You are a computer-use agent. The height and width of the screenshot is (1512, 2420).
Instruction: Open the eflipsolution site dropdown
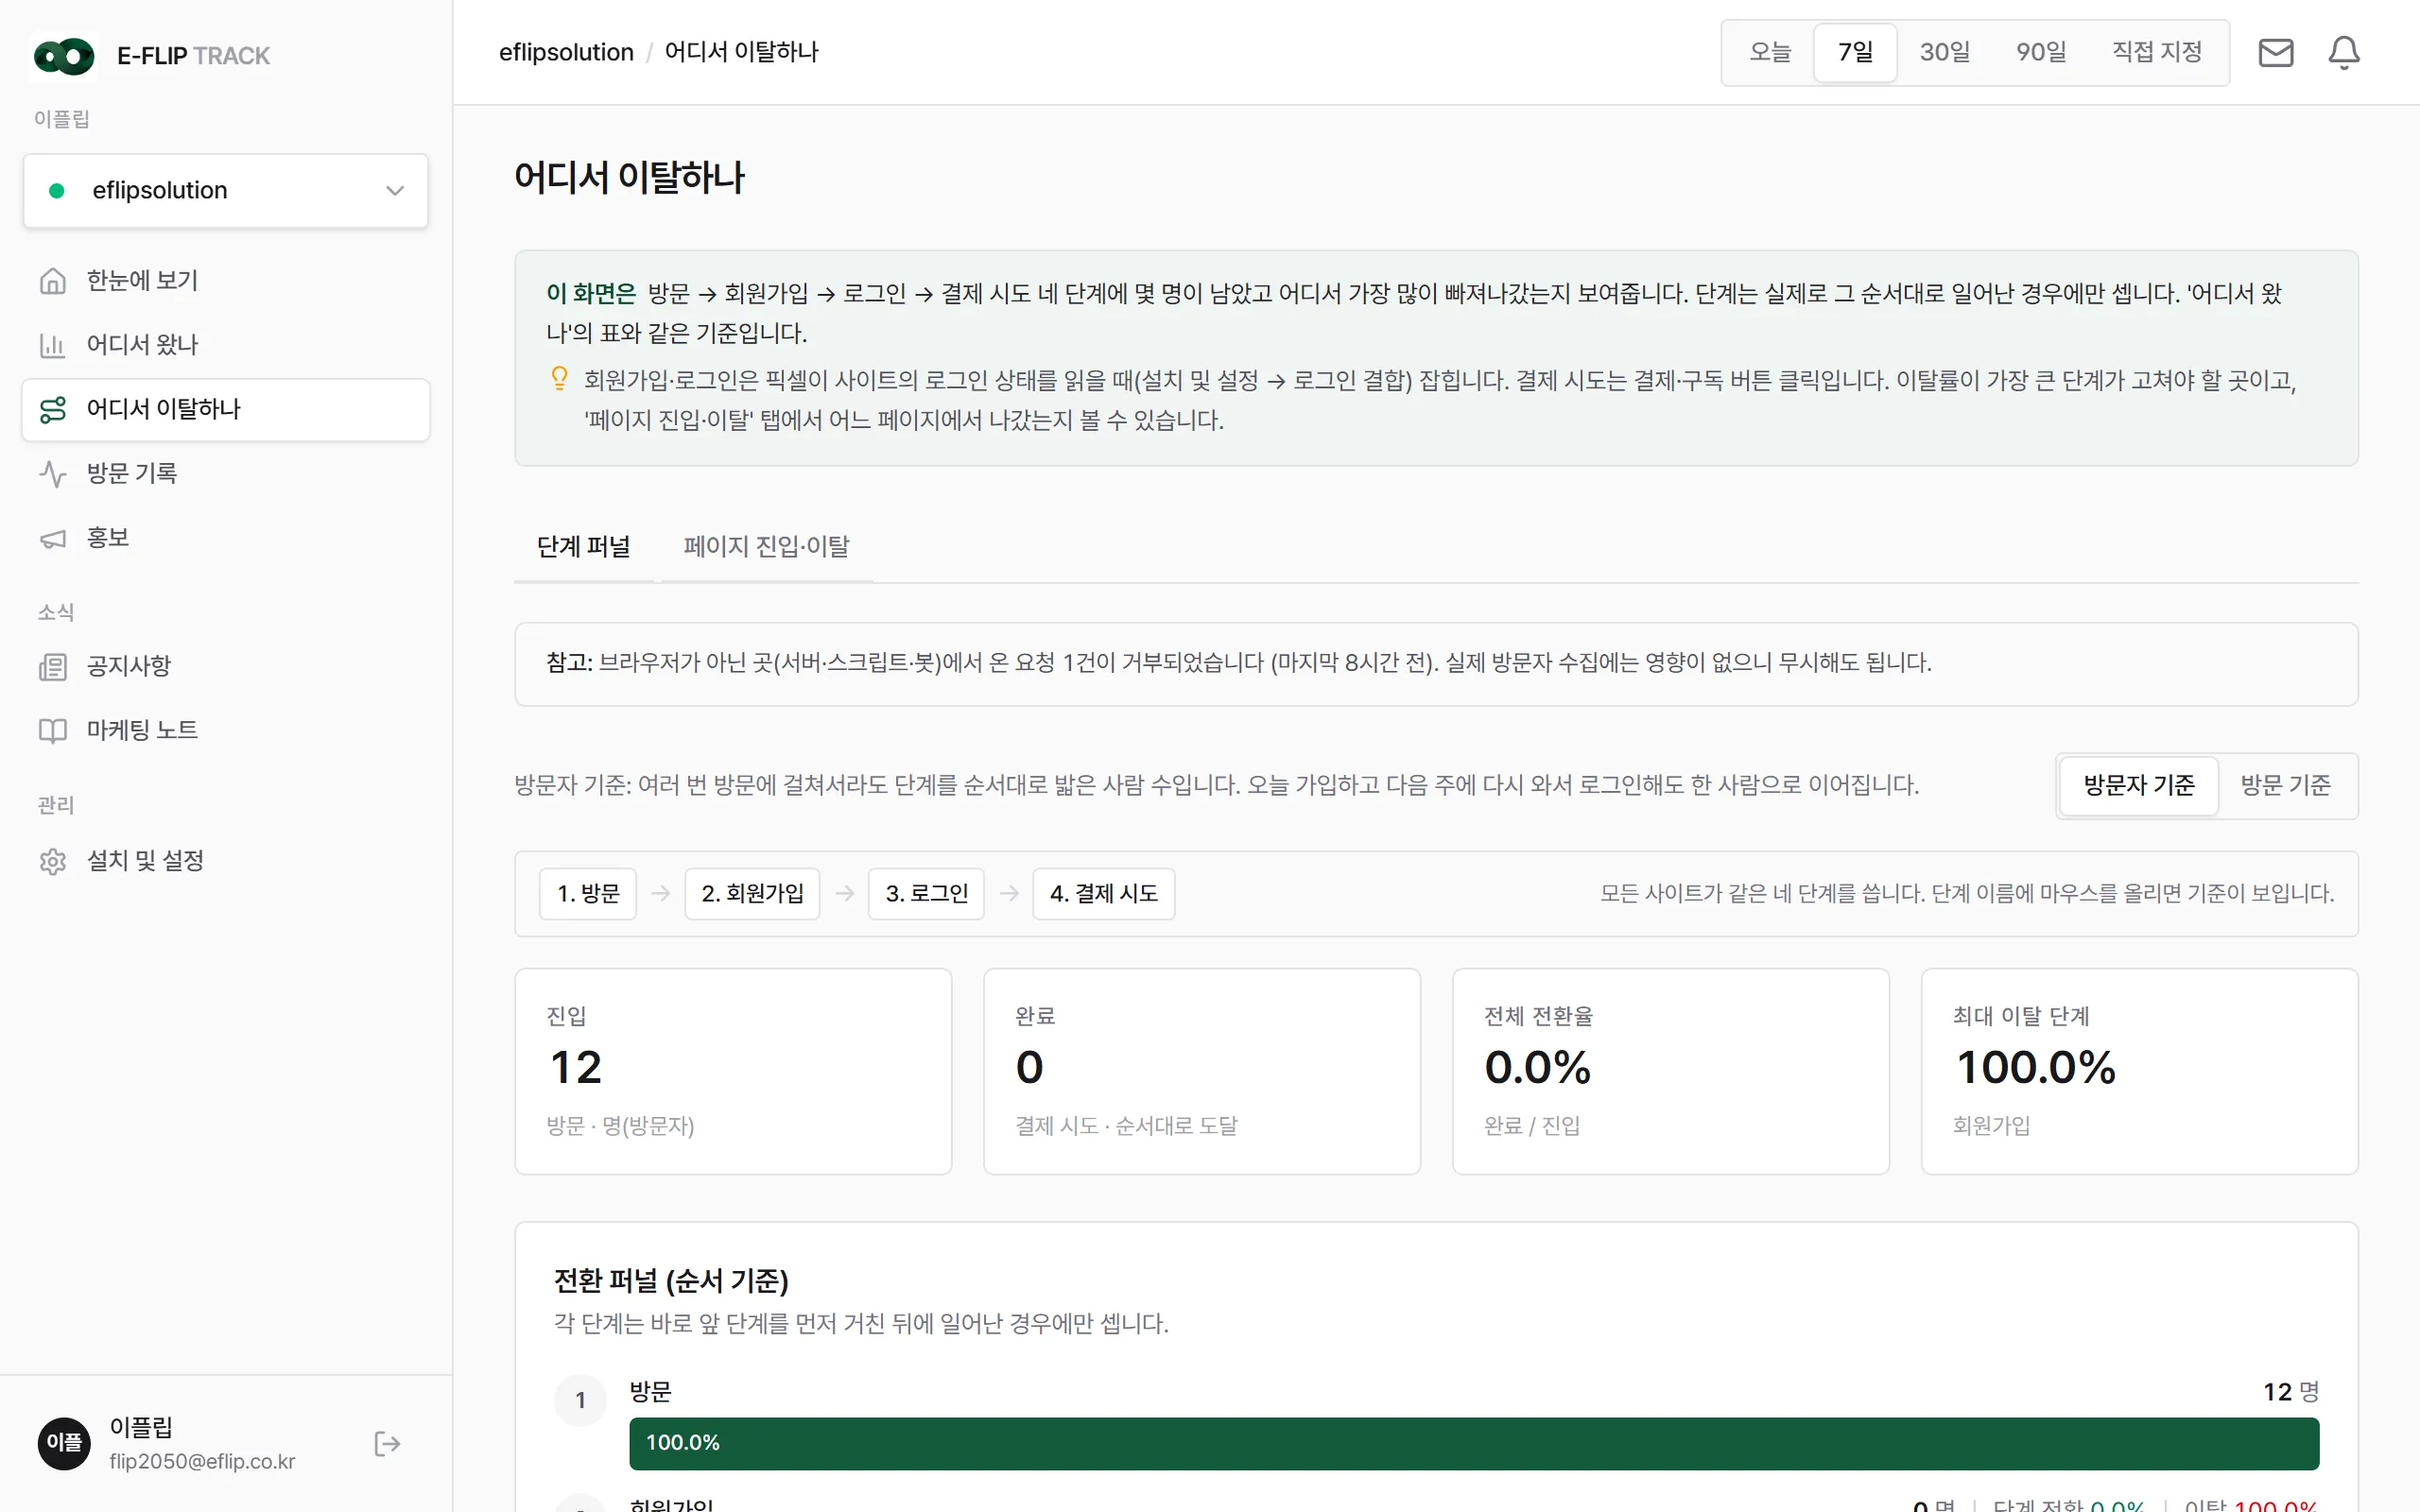coord(226,190)
